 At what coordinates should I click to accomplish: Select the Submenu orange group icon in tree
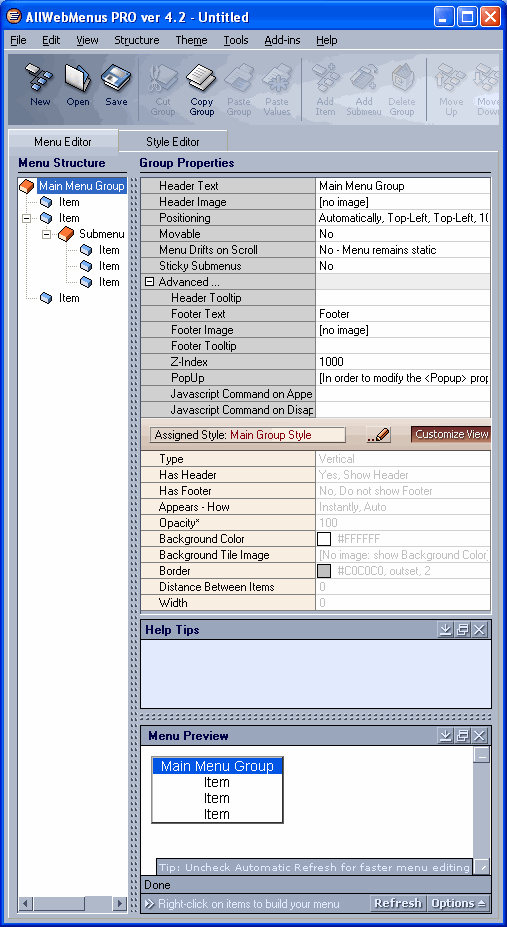(x=66, y=234)
